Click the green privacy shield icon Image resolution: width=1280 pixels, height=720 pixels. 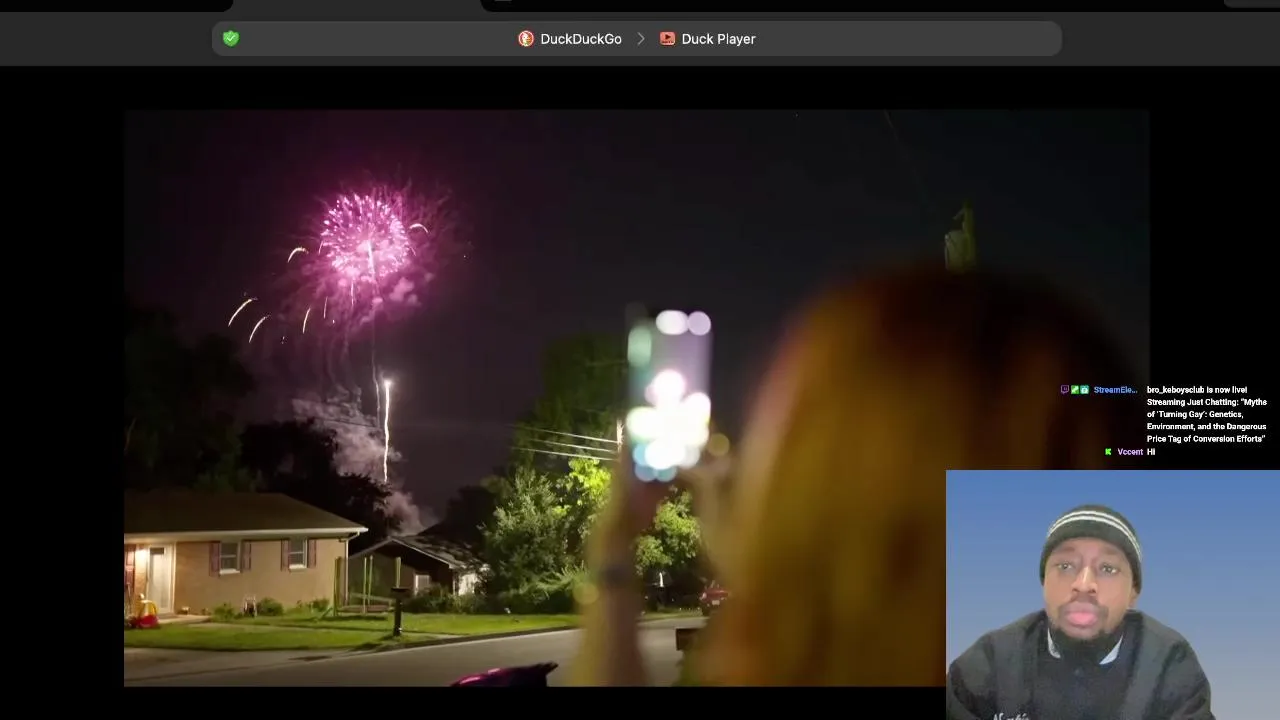click(x=231, y=38)
